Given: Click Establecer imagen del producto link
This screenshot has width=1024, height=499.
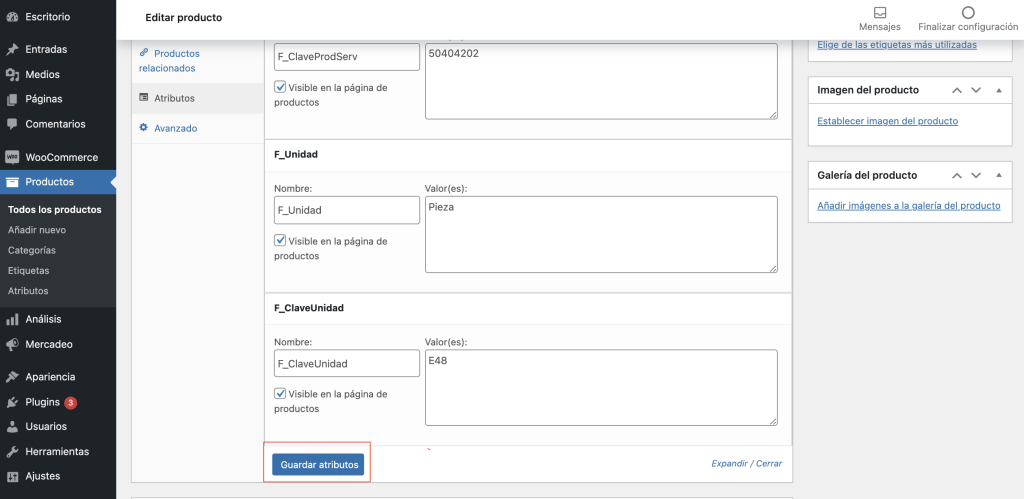Looking at the screenshot, I should pos(888,121).
